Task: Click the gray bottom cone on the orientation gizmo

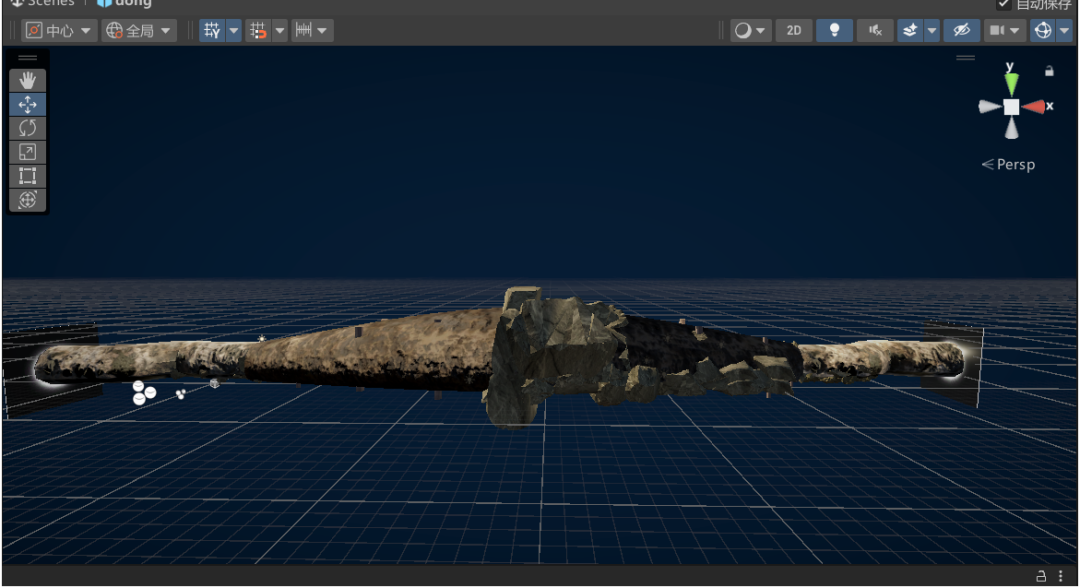Action: click(x=1011, y=129)
